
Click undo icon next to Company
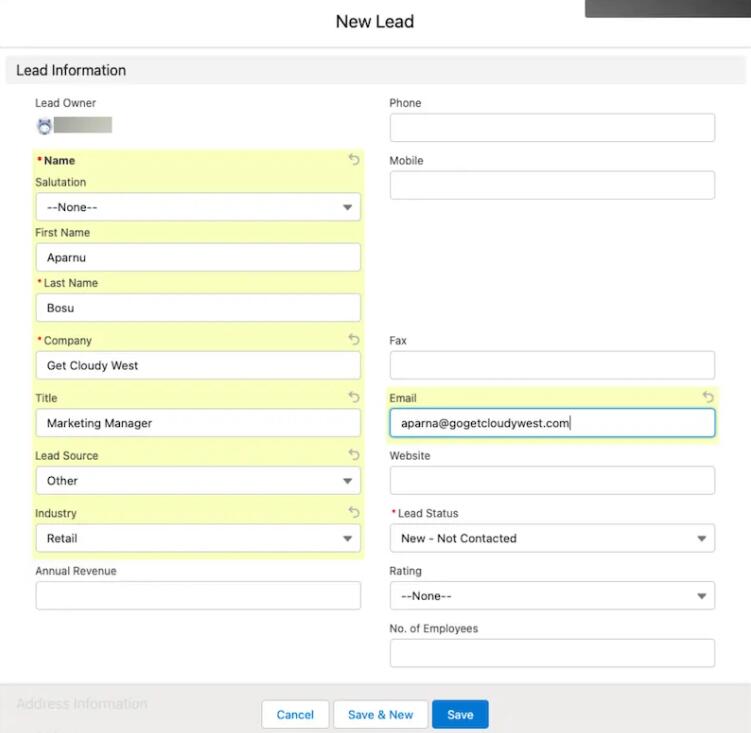pyautogui.click(x=354, y=340)
